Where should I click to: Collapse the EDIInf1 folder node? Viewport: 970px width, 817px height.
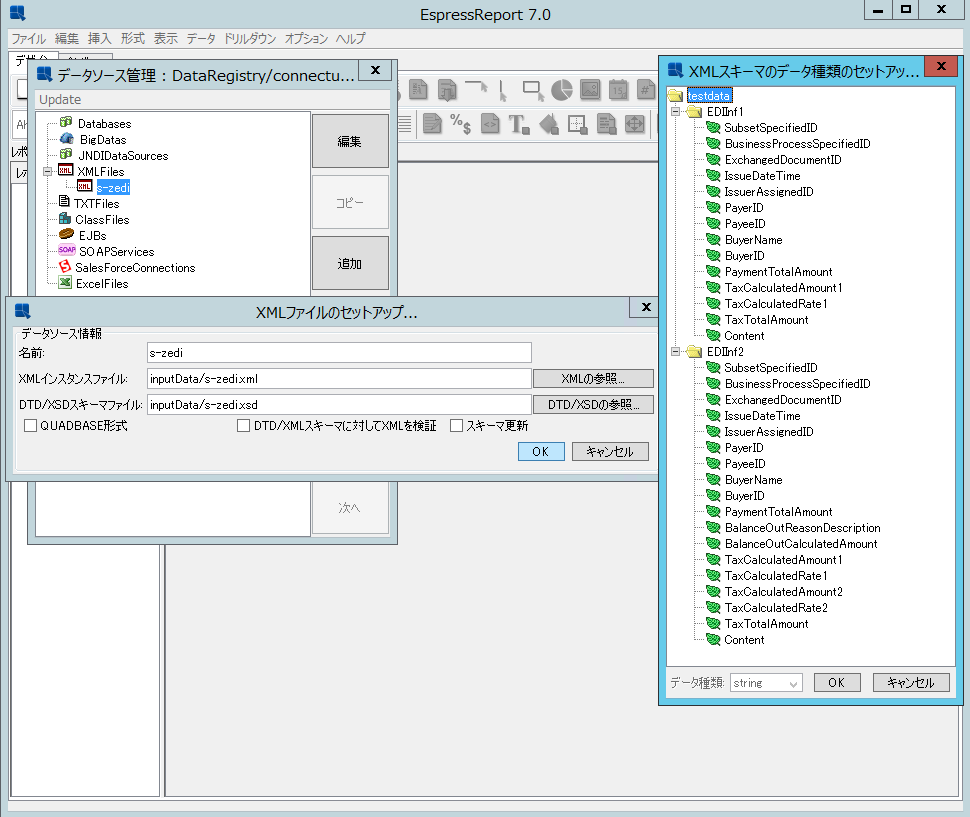click(x=676, y=111)
